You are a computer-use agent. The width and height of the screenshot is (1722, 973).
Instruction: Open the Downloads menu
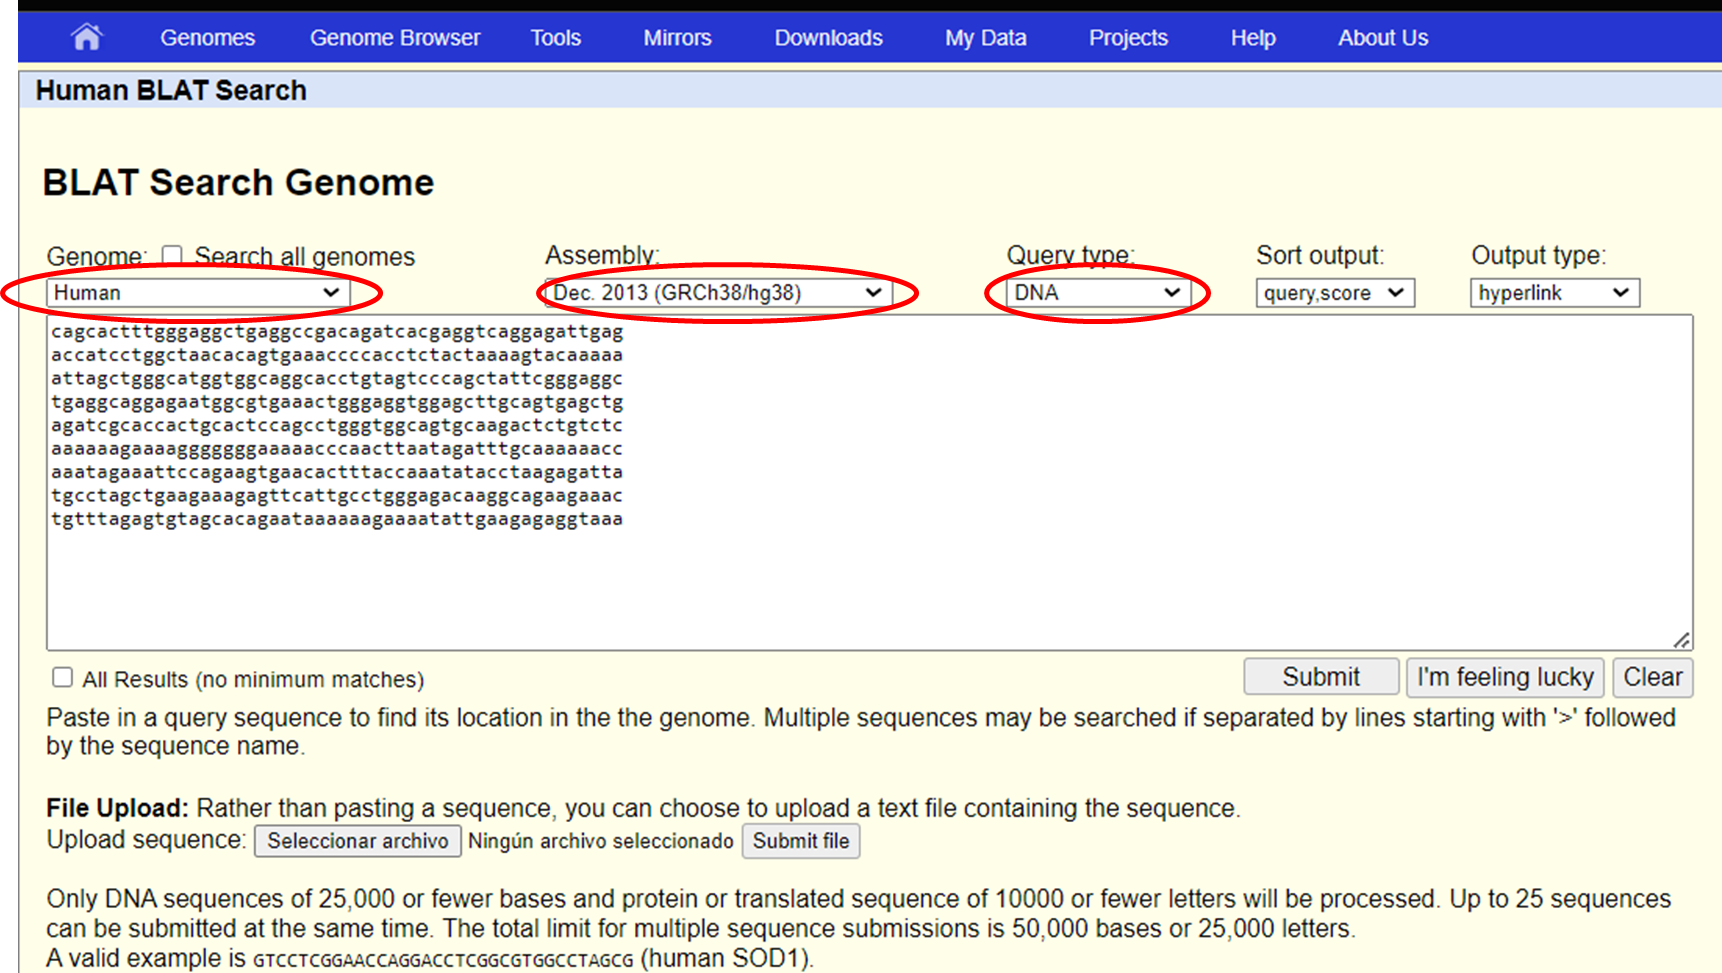click(828, 38)
